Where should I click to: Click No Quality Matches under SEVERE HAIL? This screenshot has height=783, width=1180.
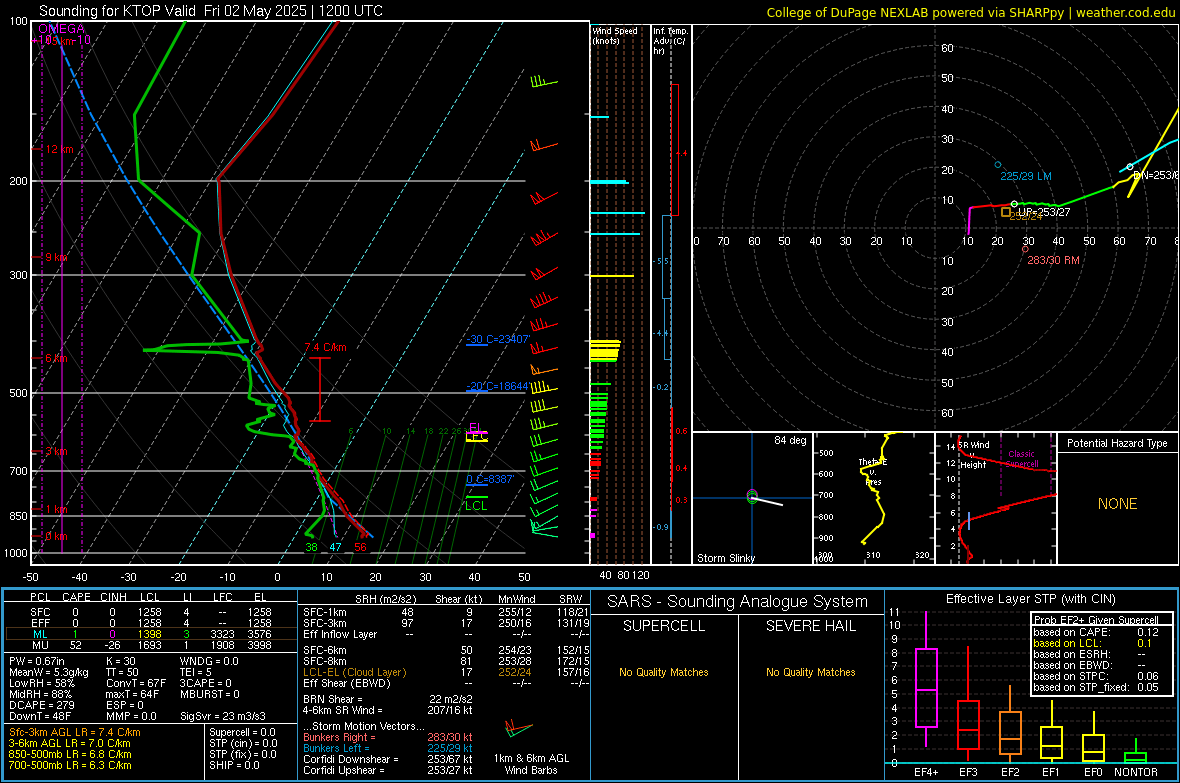coord(810,672)
